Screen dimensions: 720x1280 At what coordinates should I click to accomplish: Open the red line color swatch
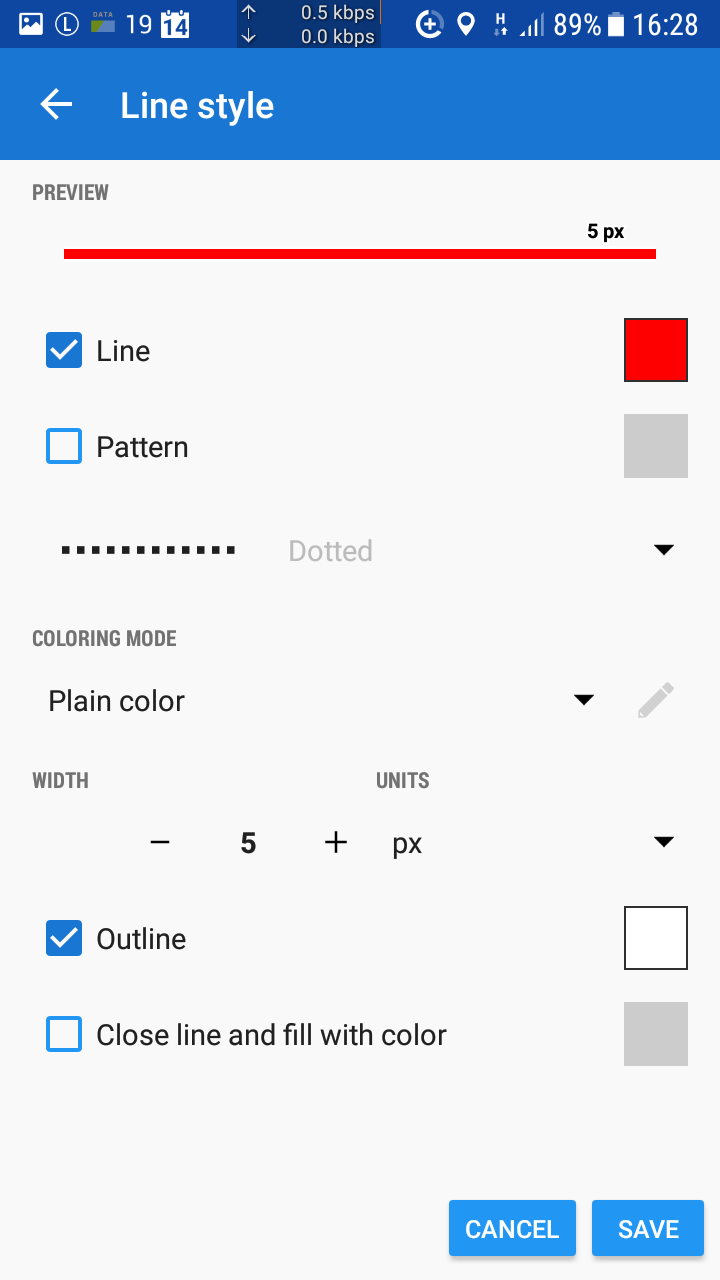click(656, 350)
